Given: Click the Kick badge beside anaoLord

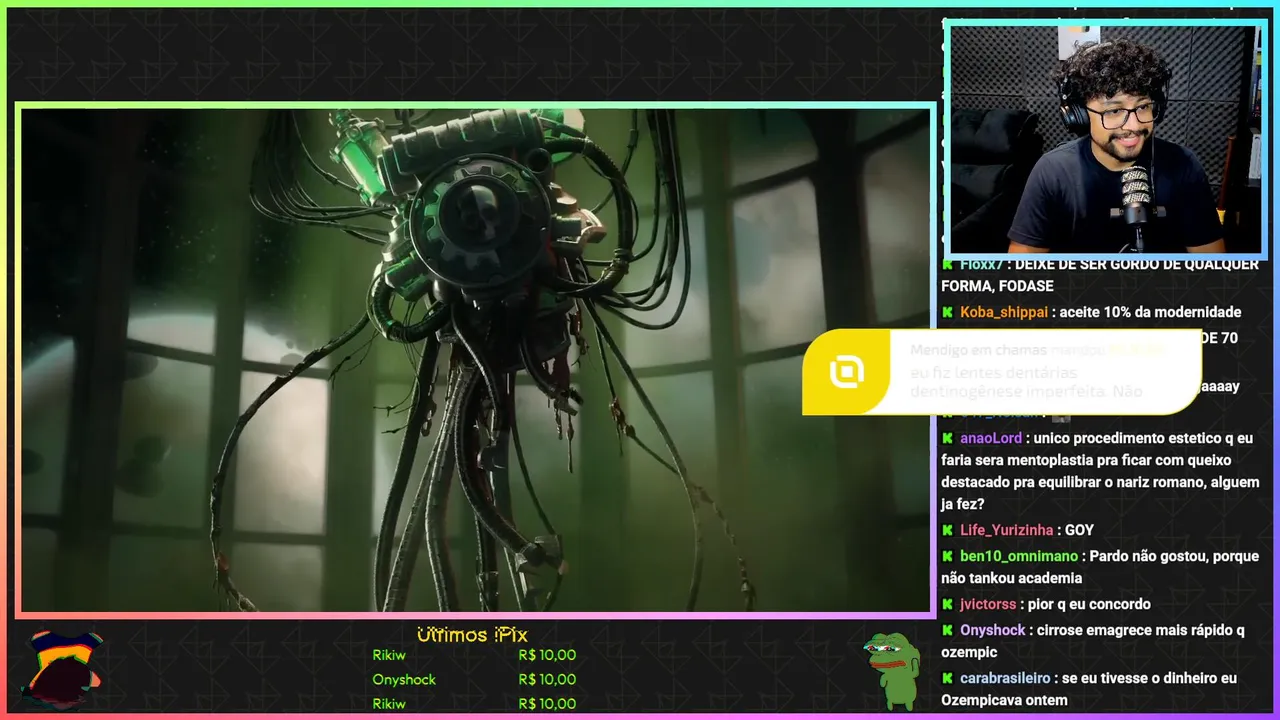Looking at the screenshot, I should click(x=947, y=438).
